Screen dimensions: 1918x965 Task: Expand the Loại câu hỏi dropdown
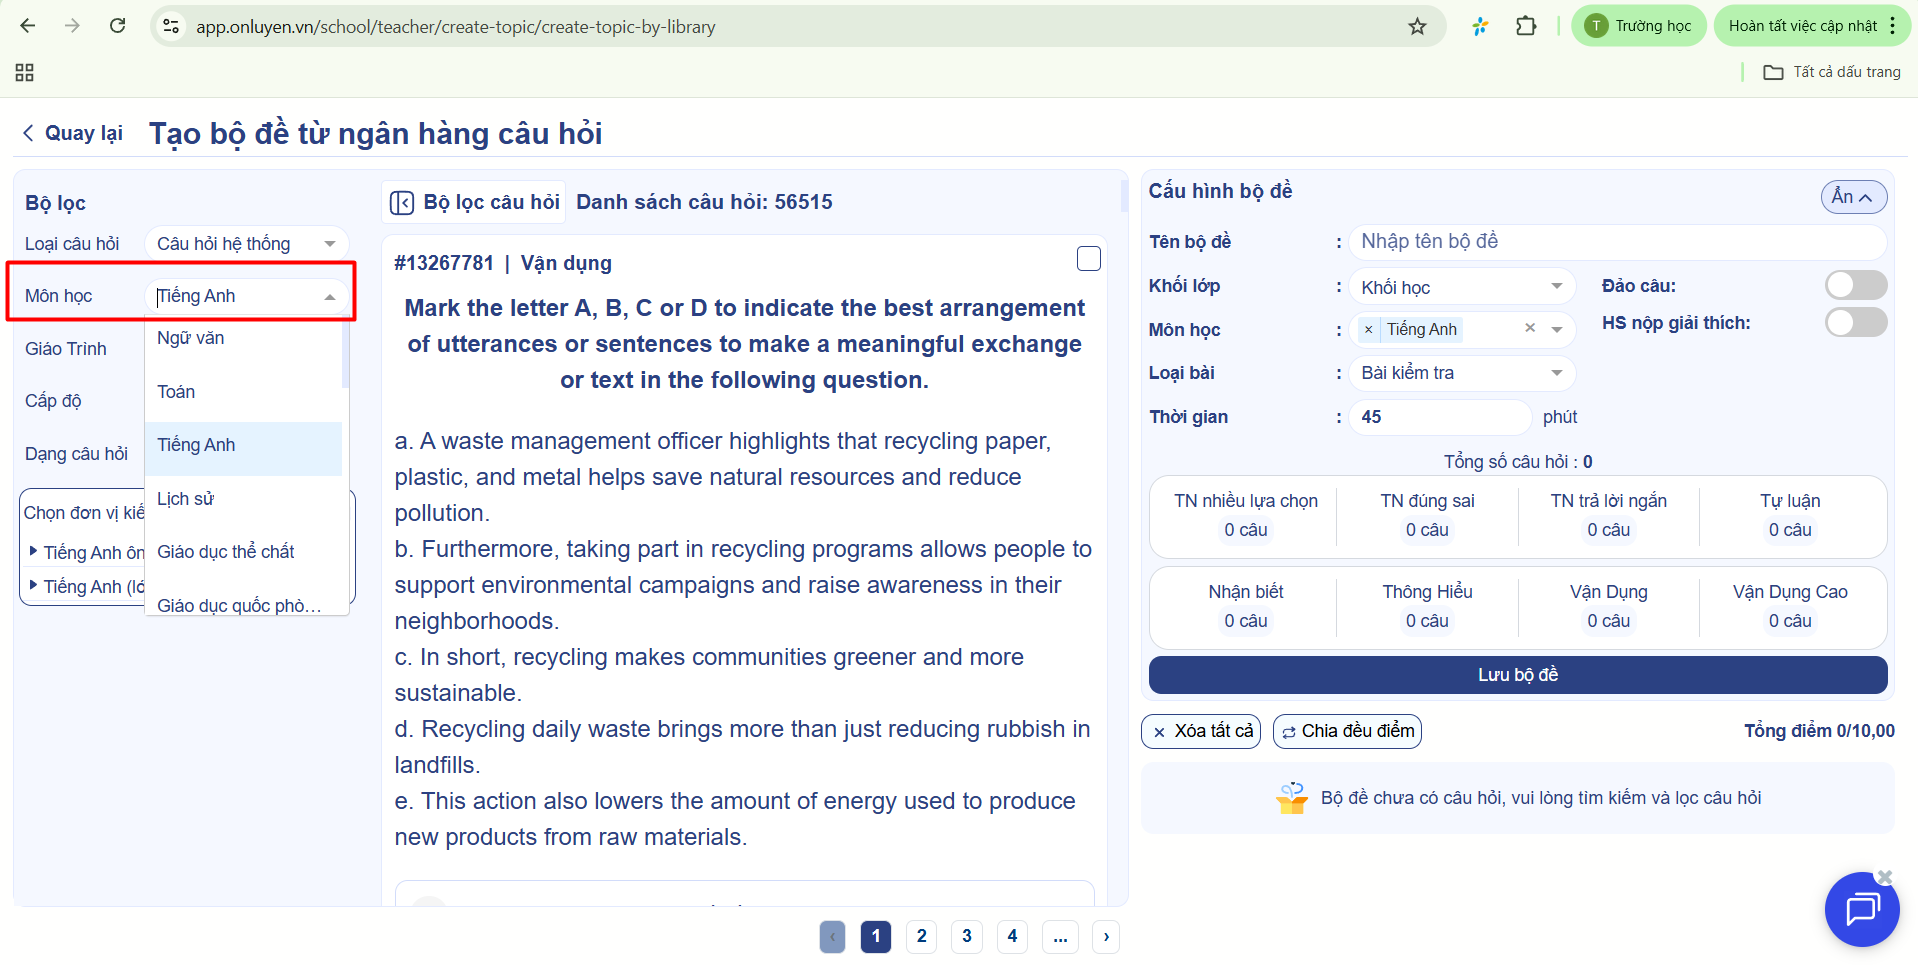coord(246,244)
